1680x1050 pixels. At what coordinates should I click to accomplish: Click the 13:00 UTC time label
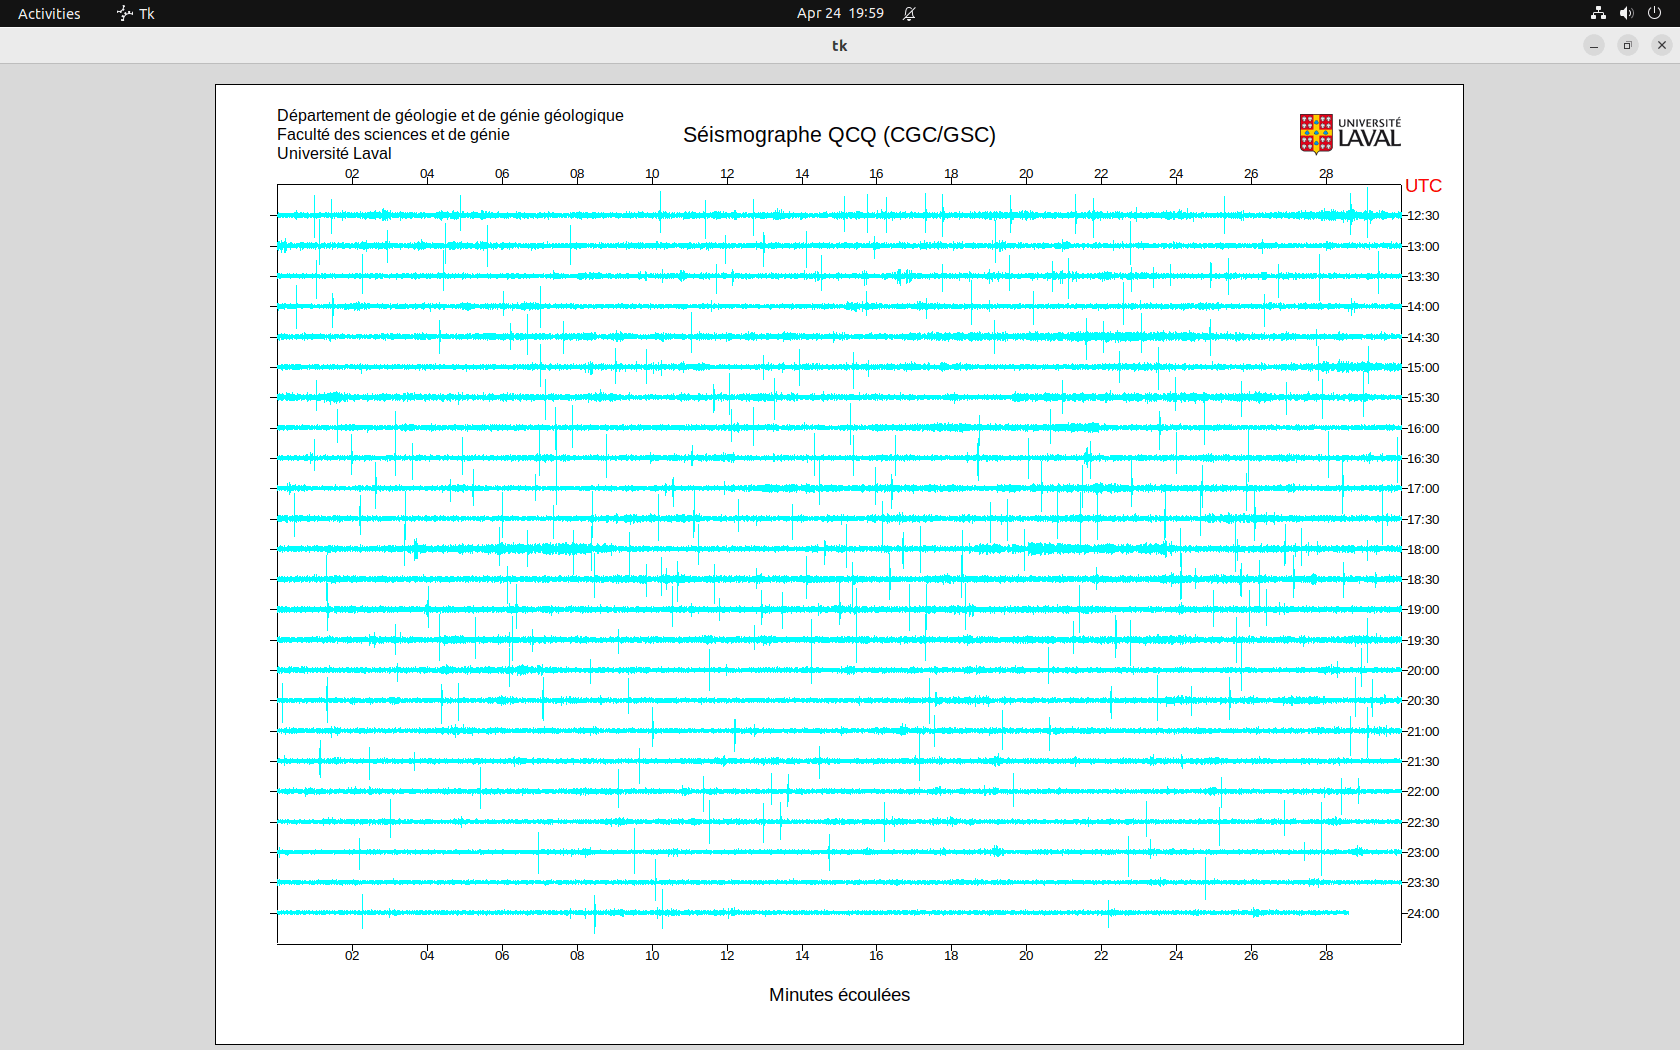click(x=1423, y=247)
